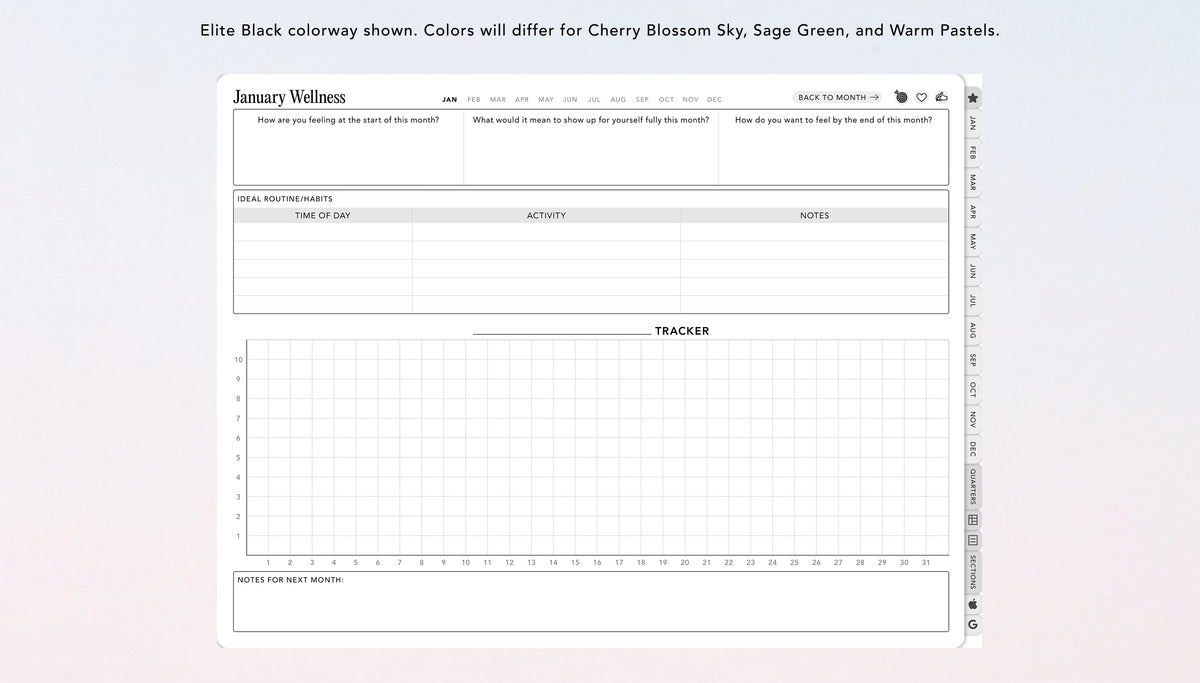
Task: Go to FEB in top month navigation
Action: [x=474, y=100]
